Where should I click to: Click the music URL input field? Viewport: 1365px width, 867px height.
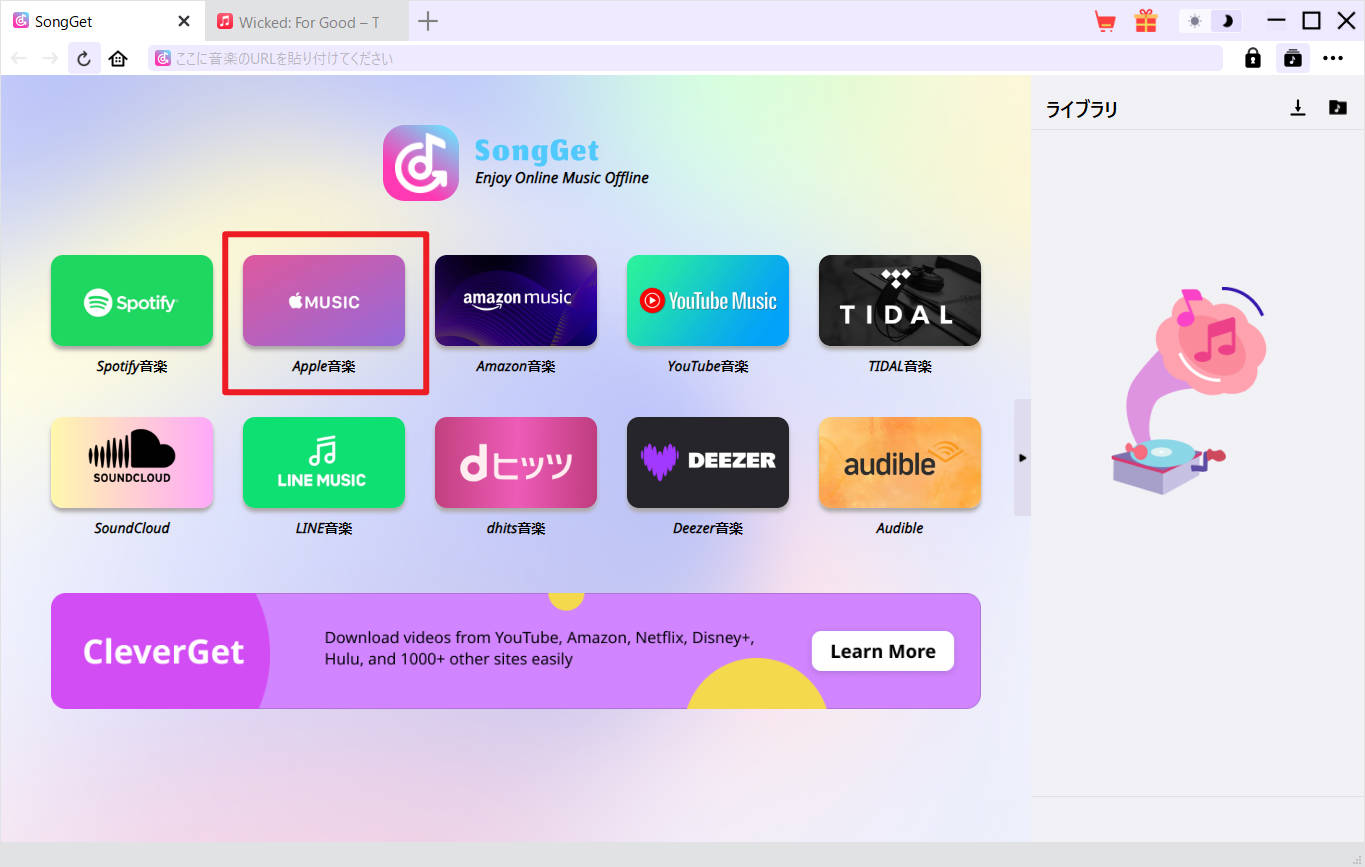tap(600, 57)
